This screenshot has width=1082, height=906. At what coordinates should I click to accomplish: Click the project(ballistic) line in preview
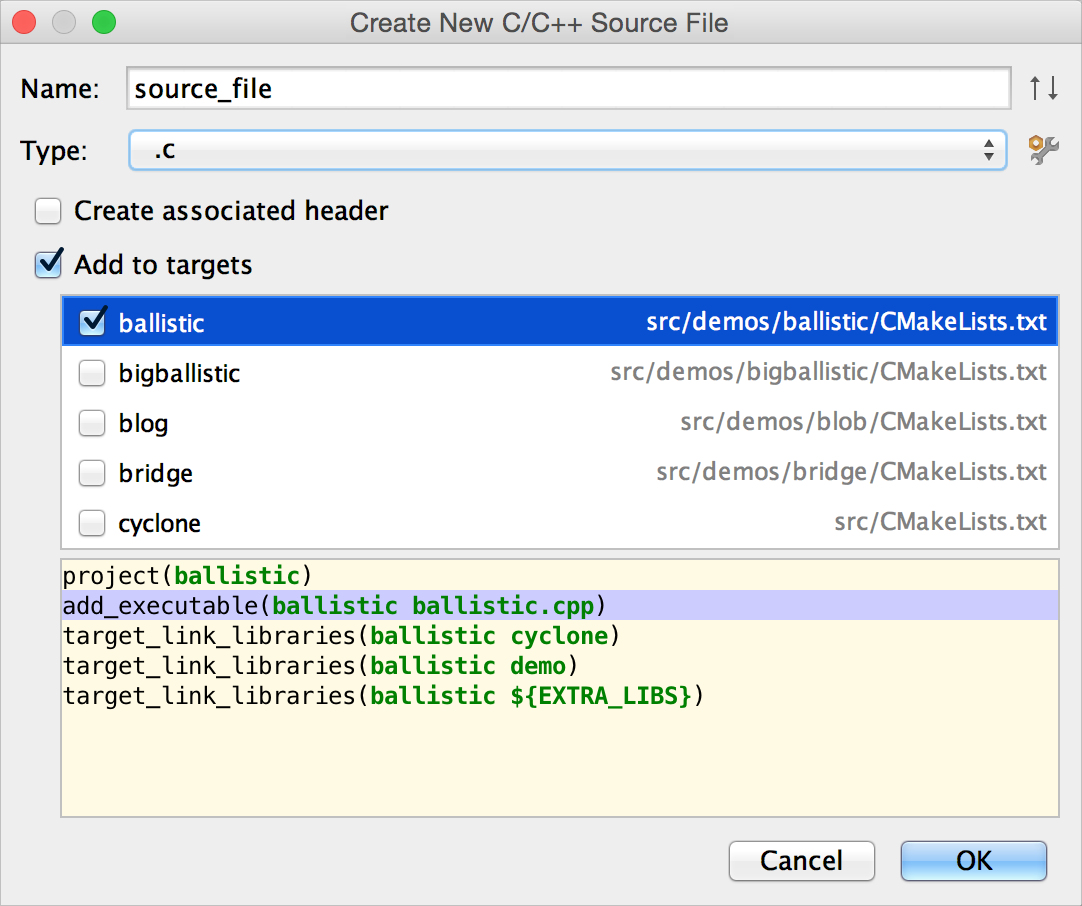click(x=187, y=575)
